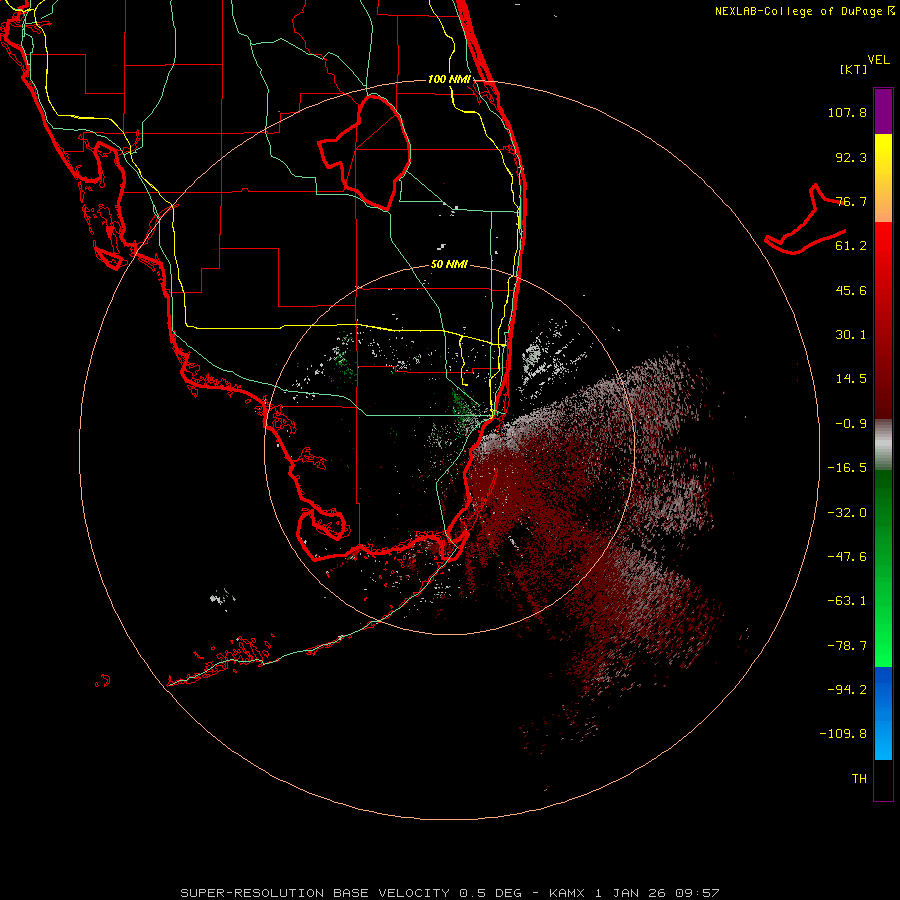Click the 50 NMI range ring label
Screen dimensions: 900x900
coord(449,265)
